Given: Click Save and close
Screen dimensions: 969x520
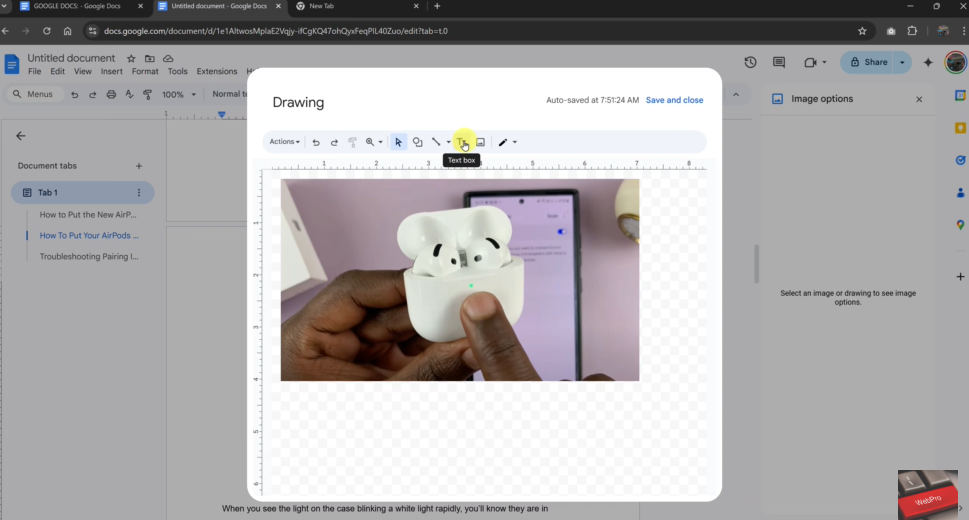Looking at the screenshot, I should [x=674, y=100].
